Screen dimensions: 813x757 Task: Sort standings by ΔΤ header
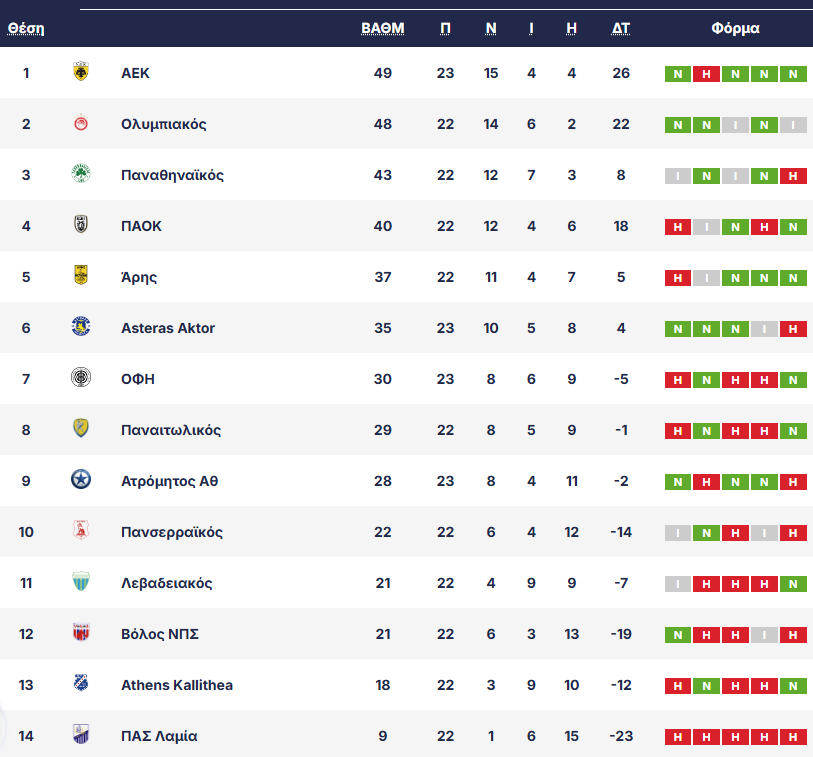click(621, 28)
